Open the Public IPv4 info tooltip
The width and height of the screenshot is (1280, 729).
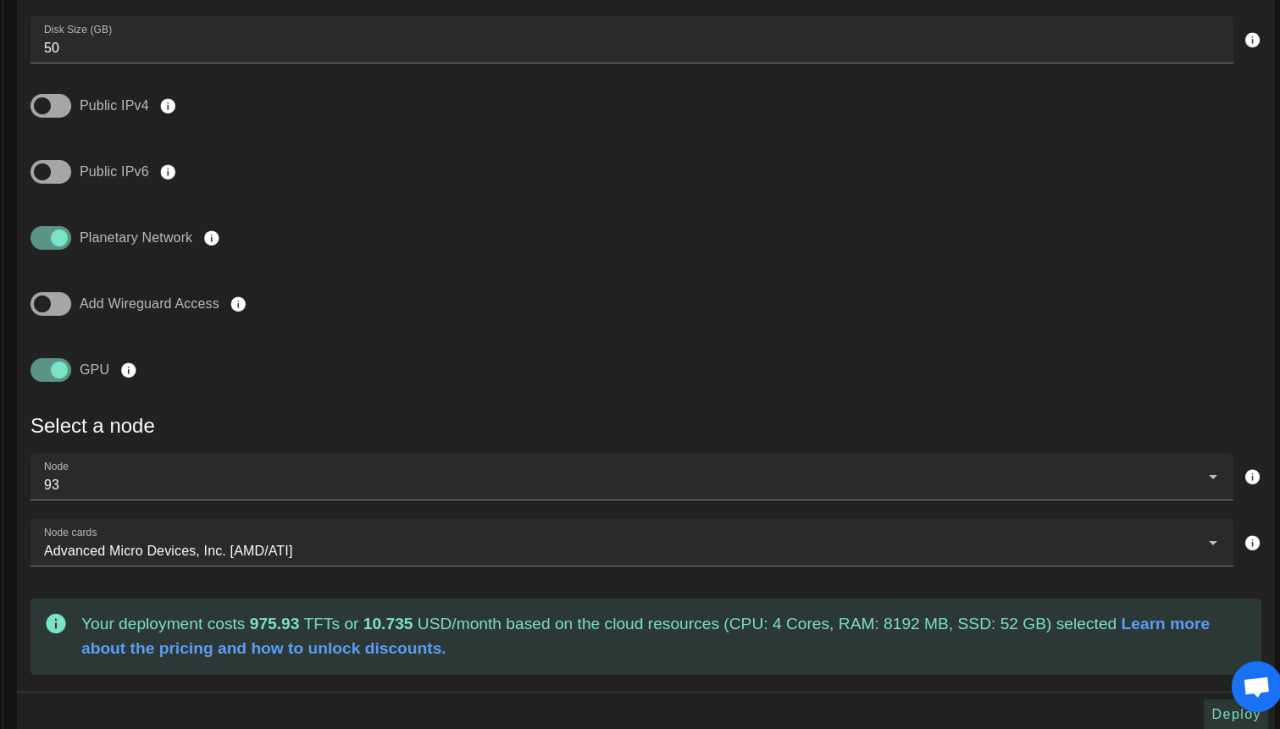tap(168, 105)
